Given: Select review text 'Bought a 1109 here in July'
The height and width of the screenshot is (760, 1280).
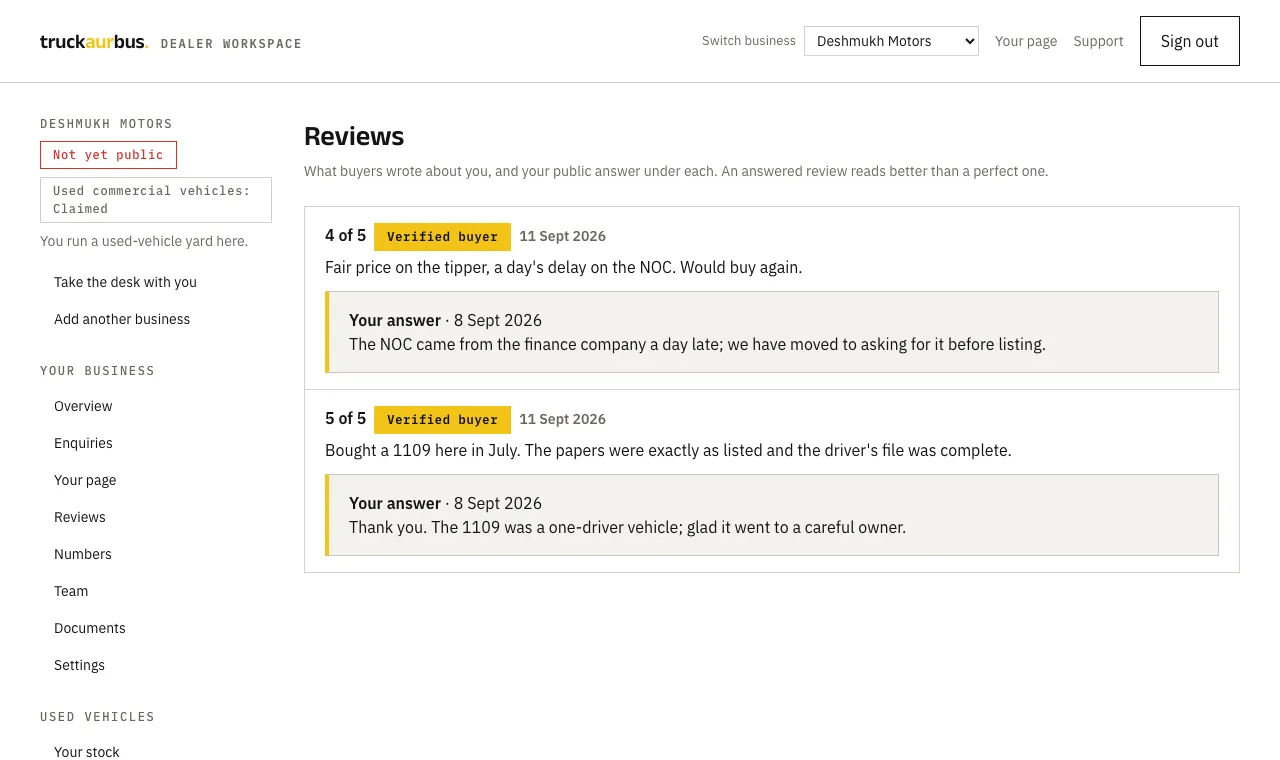Looking at the screenshot, I should pos(668,451).
